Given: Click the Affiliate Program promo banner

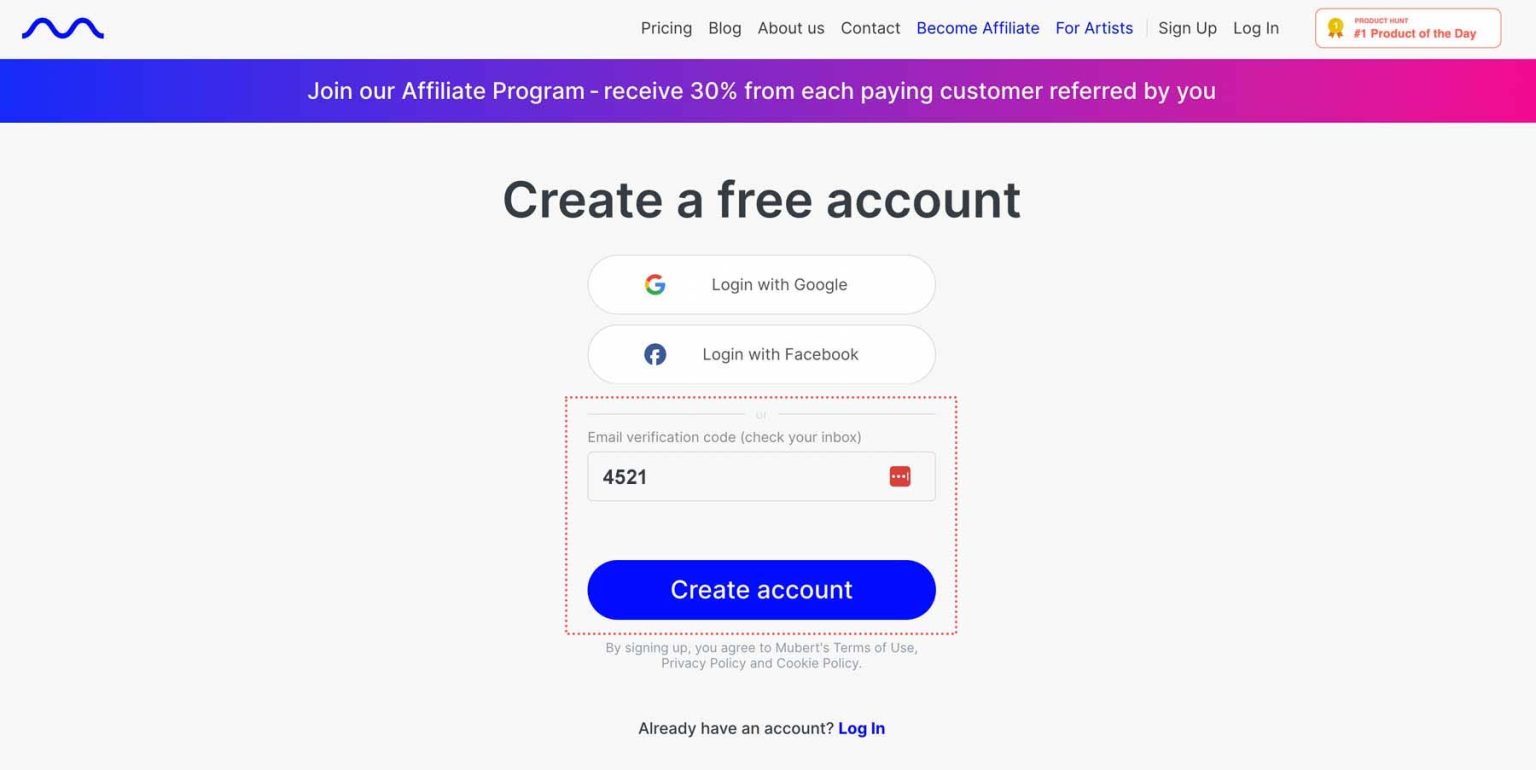Looking at the screenshot, I should (x=761, y=91).
